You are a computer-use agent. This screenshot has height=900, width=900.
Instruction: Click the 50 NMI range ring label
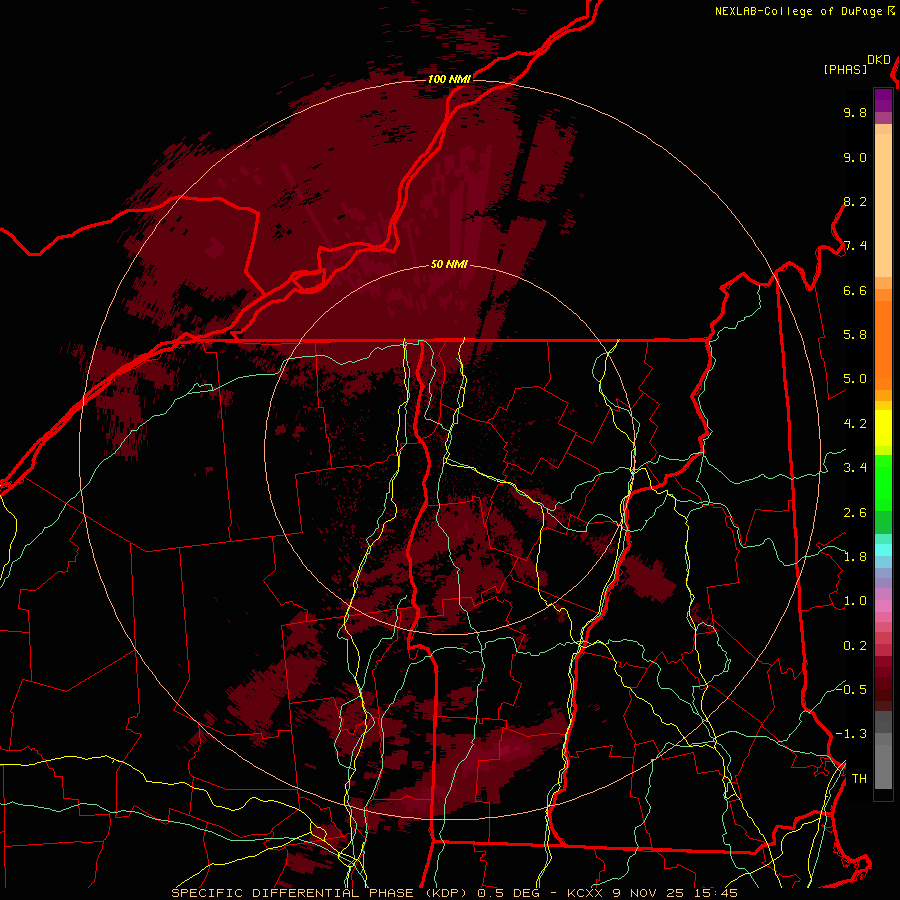449,264
